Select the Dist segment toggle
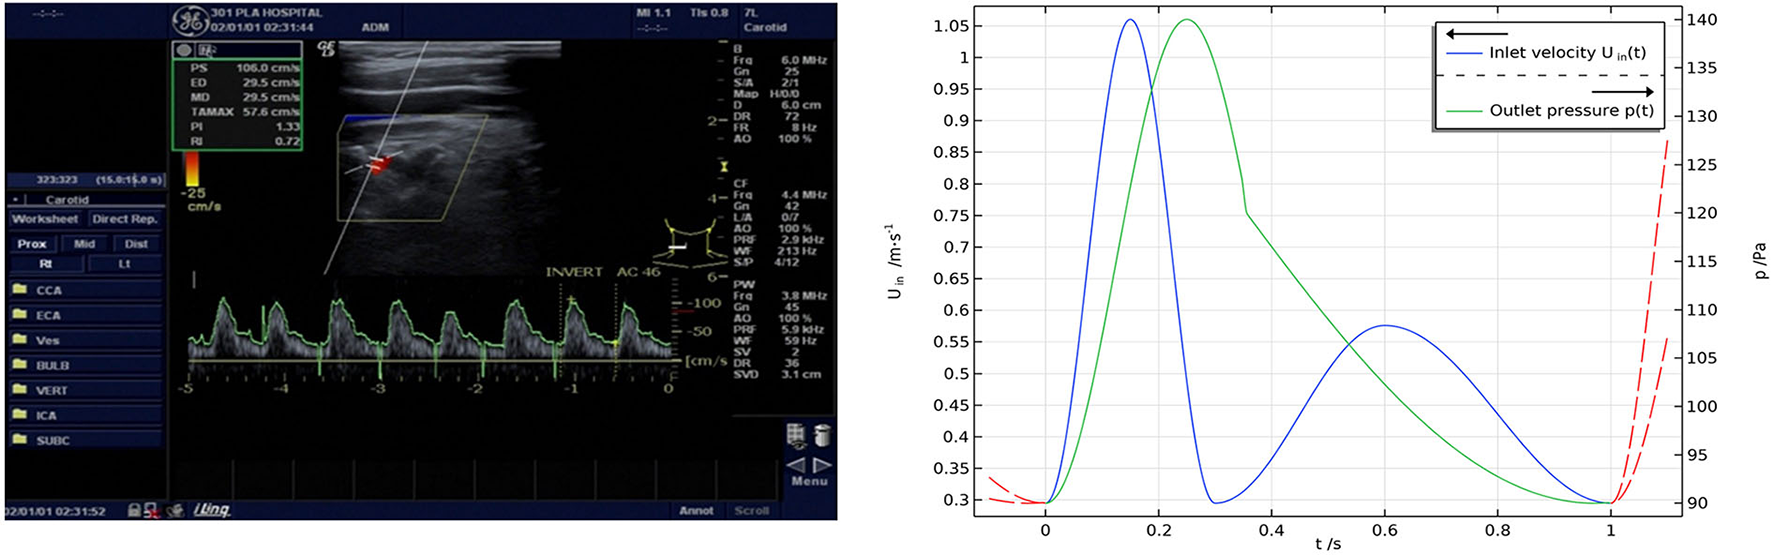 click(136, 244)
